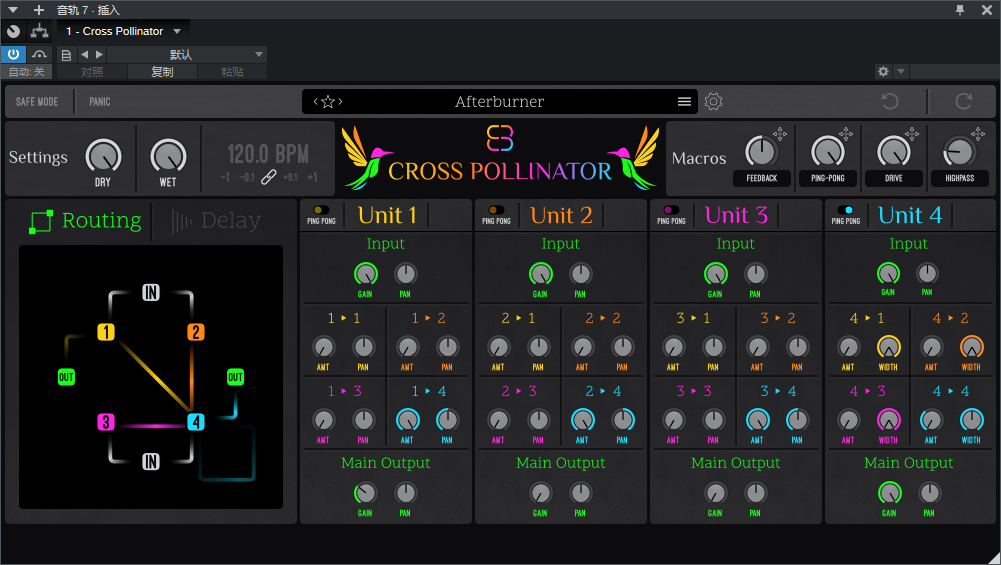Toggle Unit 3 Ping Pong switch
This screenshot has height=565, width=1001.
[x=671, y=209]
